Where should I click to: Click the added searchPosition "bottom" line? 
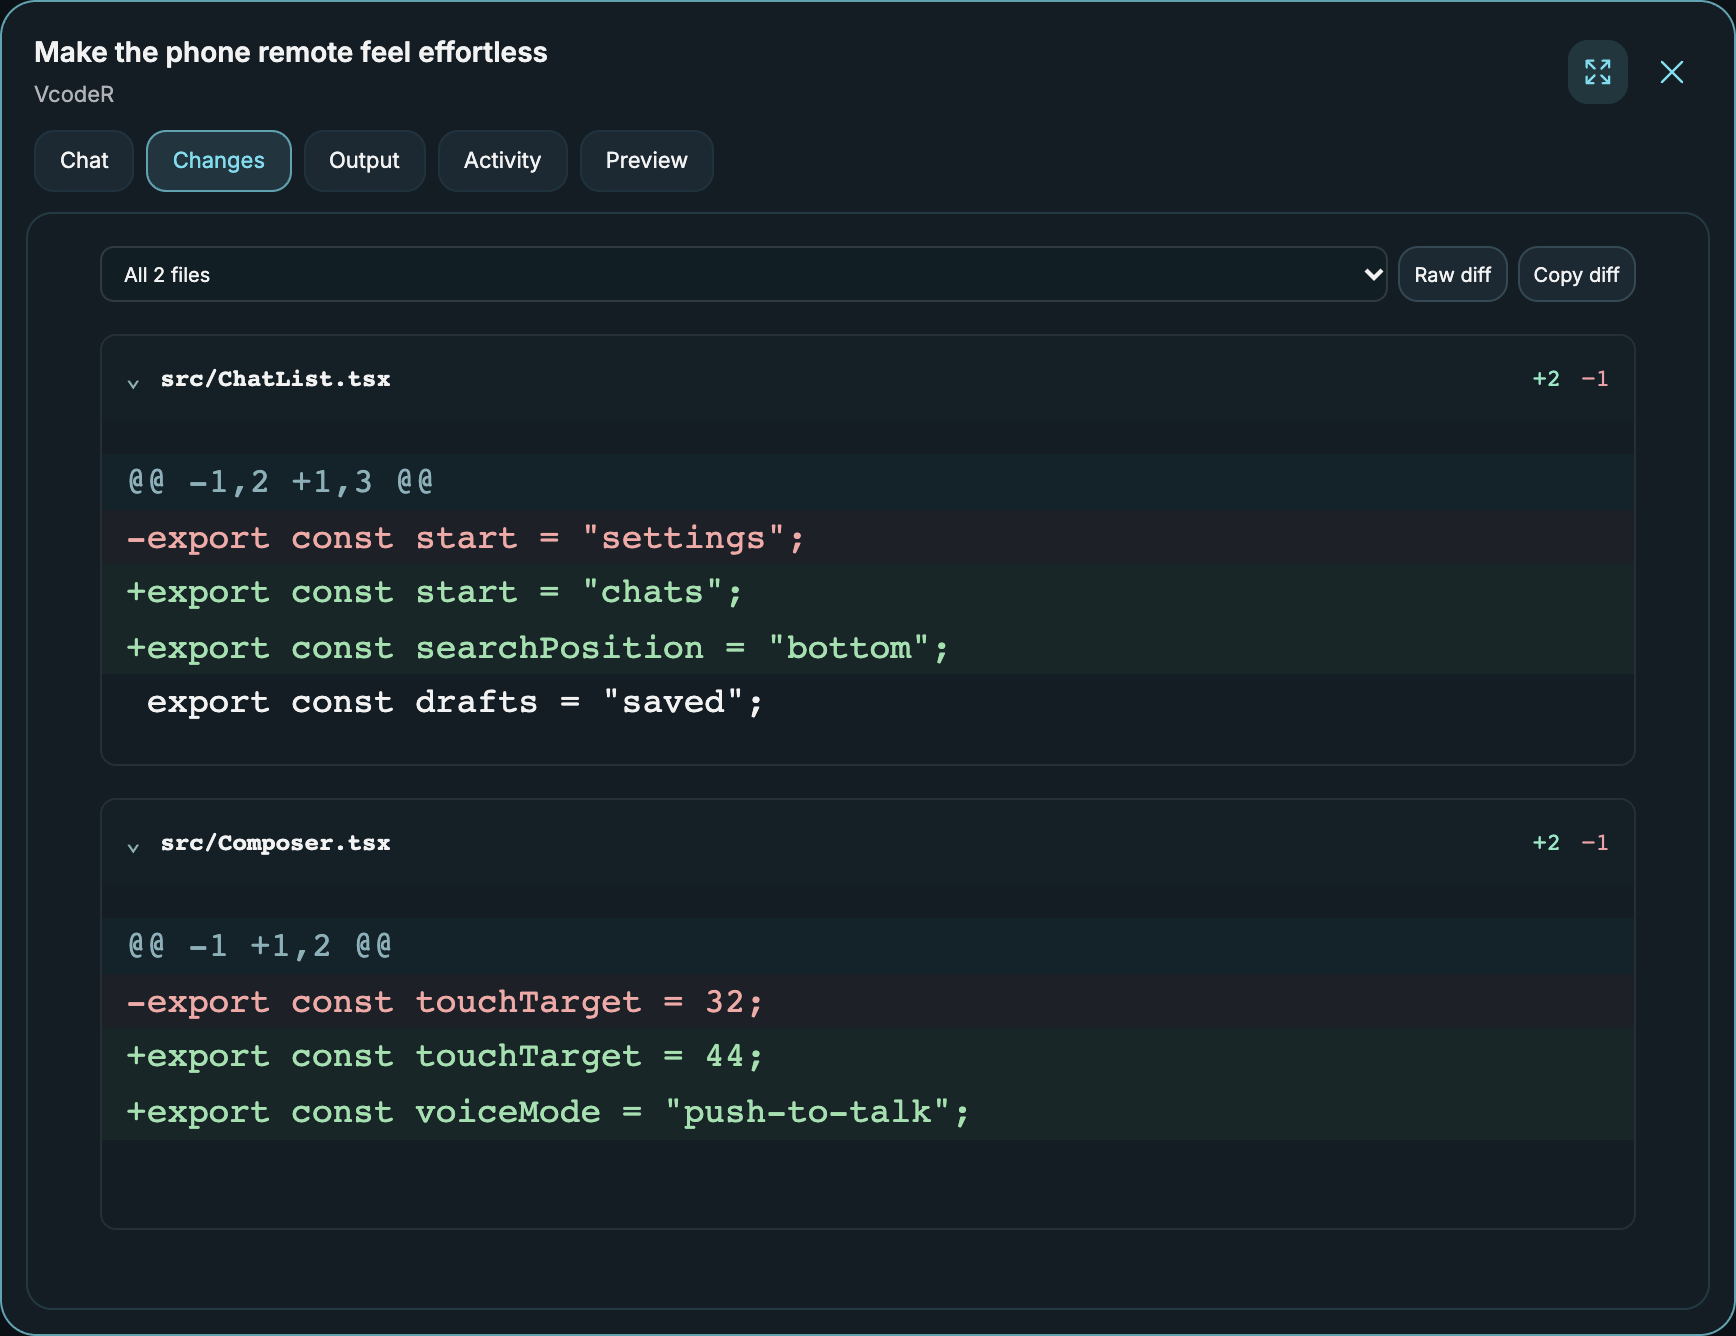(x=868, y=647)
